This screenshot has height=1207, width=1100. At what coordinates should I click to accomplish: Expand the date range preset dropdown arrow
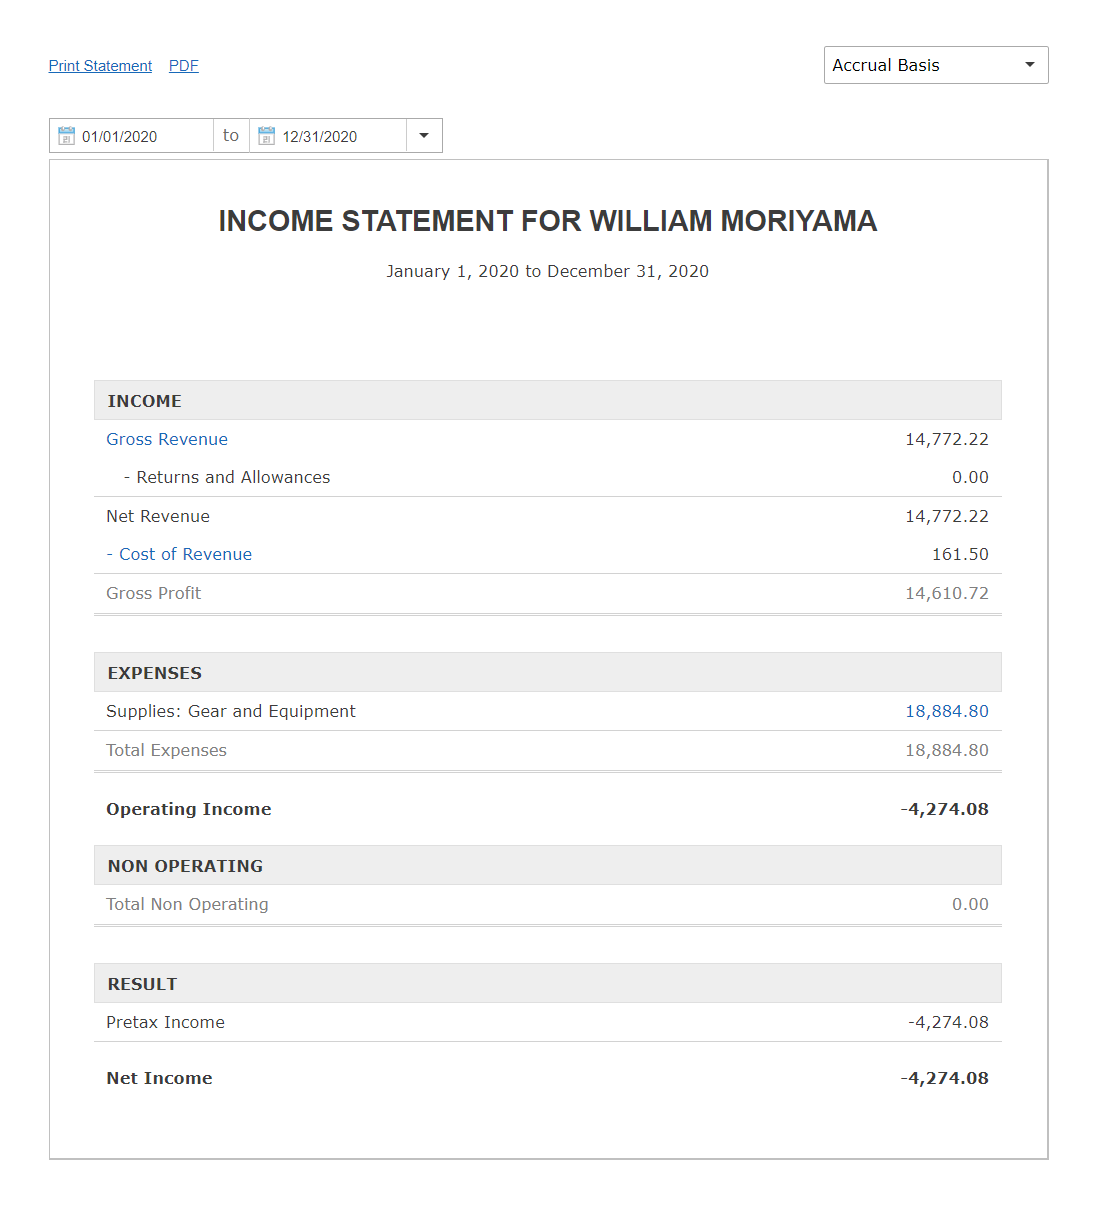(424, 136)
